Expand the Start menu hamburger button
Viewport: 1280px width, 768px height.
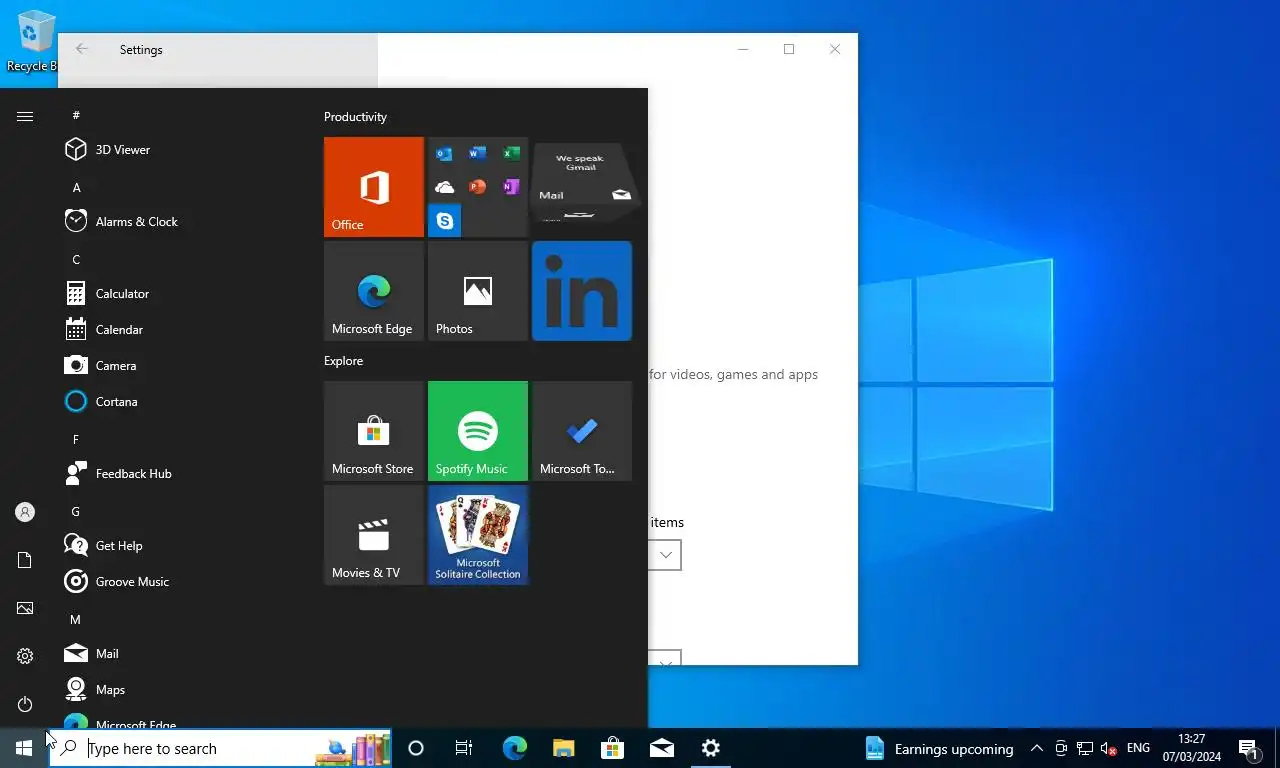[25, 117]
